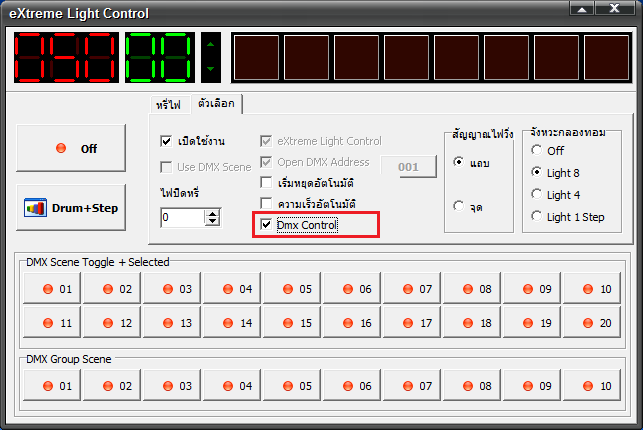Toggle DMX scene 19
The image size is (643, 430).
pos(532,323)
